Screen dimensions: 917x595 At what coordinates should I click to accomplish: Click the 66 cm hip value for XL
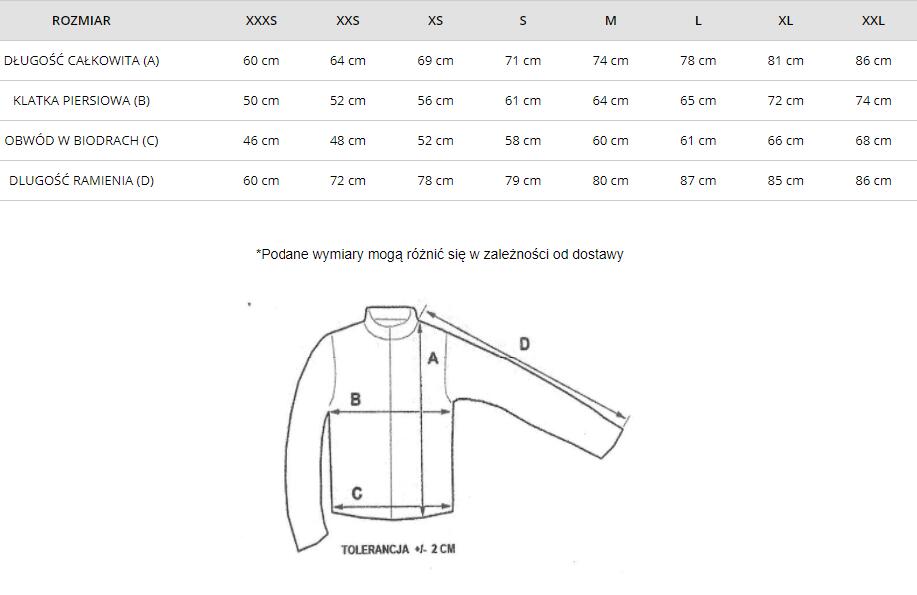pos(785,140)
